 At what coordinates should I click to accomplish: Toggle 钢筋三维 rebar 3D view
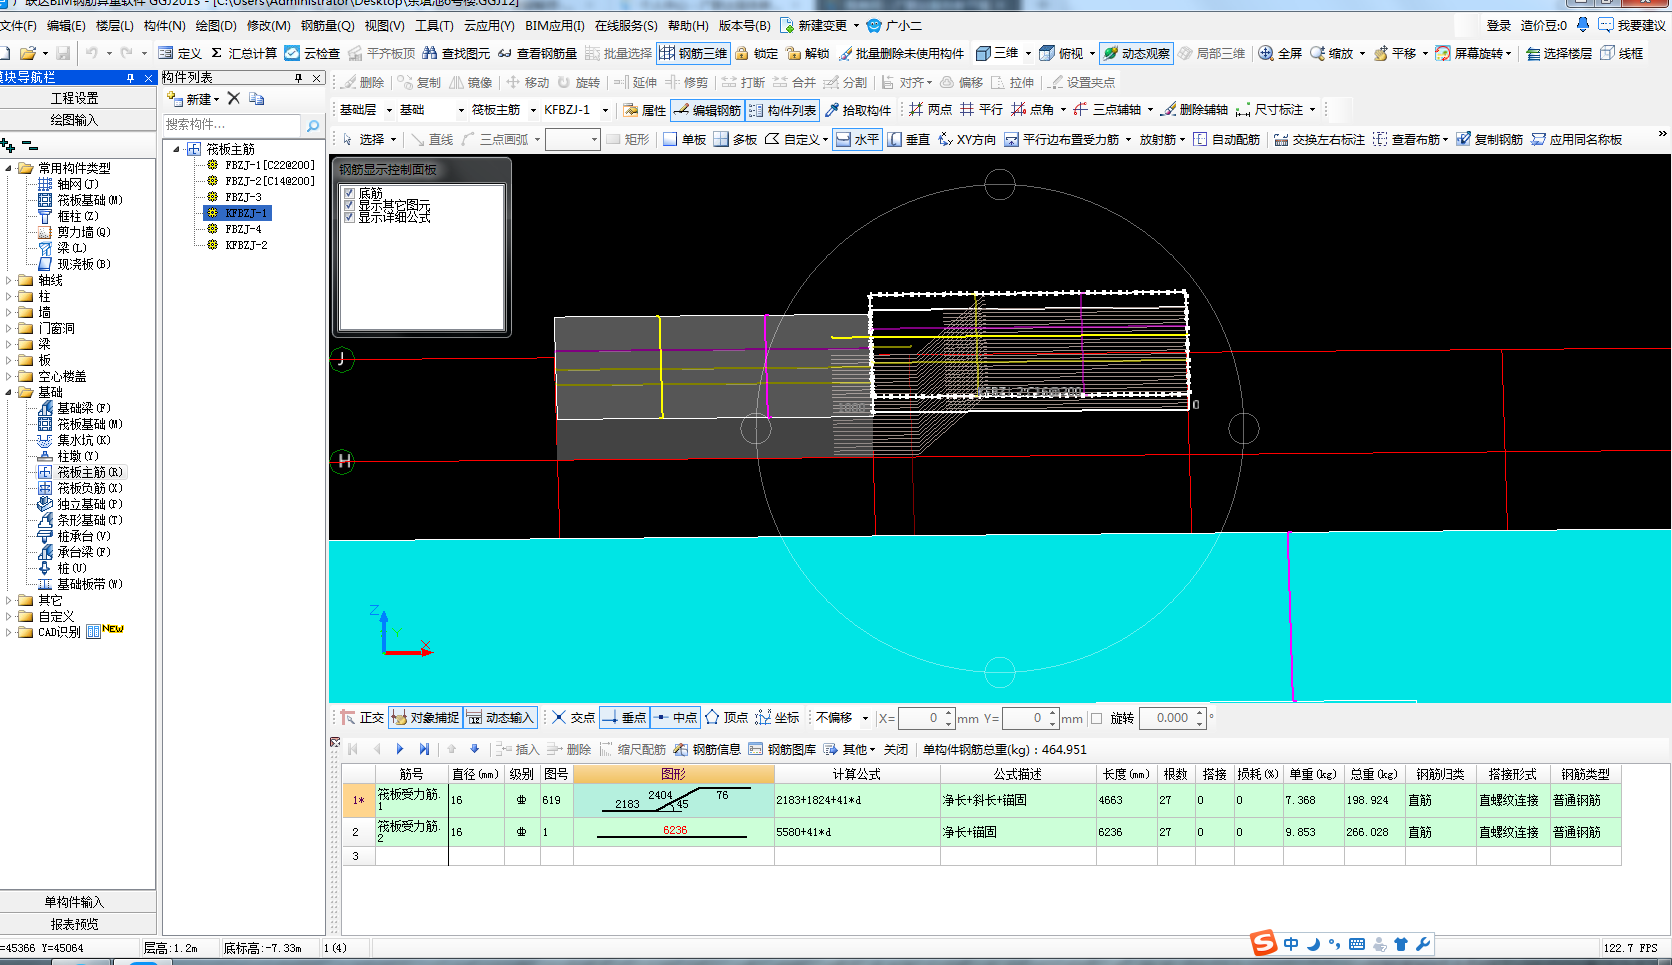693,53
